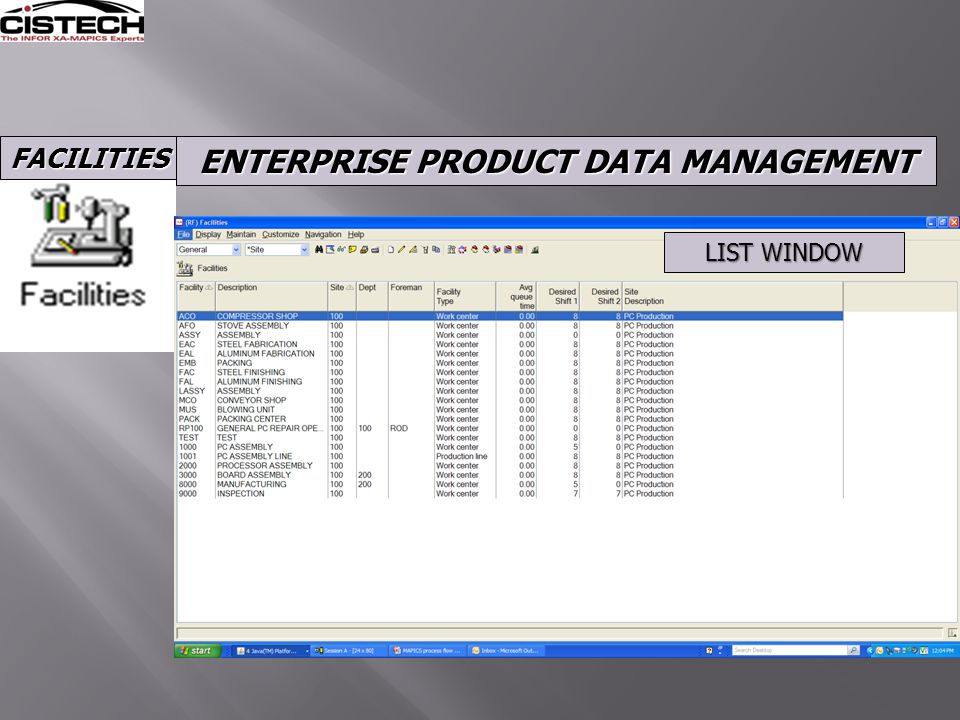Select the ACO COMPRESSOR SHOP row
Viewport: 960px width, 720px height.
click(x=510, y=317)
